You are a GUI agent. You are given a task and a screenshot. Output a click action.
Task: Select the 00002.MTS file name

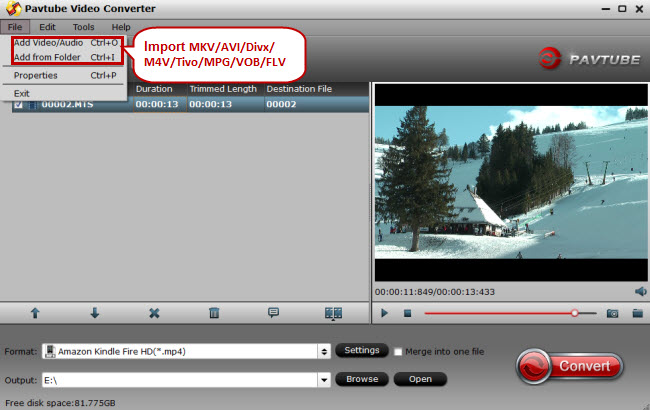pyautogui.click(x=67, y=104)
